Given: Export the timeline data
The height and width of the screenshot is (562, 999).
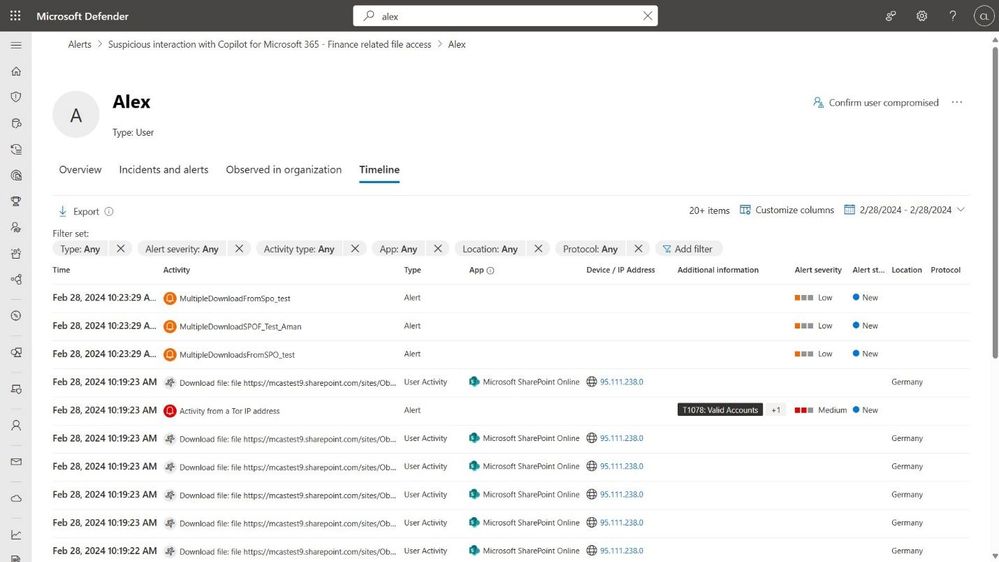Looking at the screenshot, I should point(79,212).
